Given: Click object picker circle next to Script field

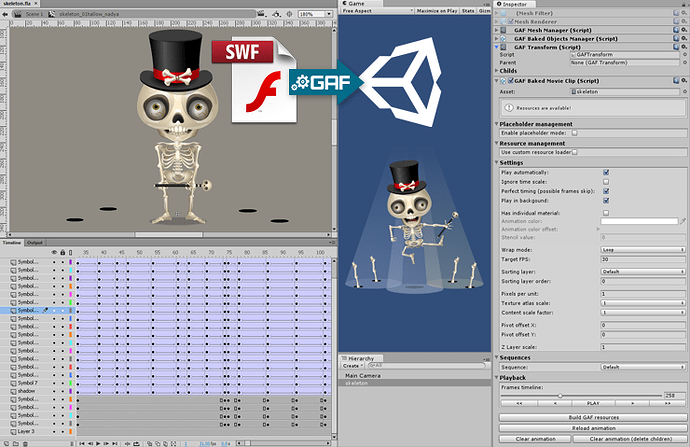Looking at the screenshot, I should [x=685, y=55].
